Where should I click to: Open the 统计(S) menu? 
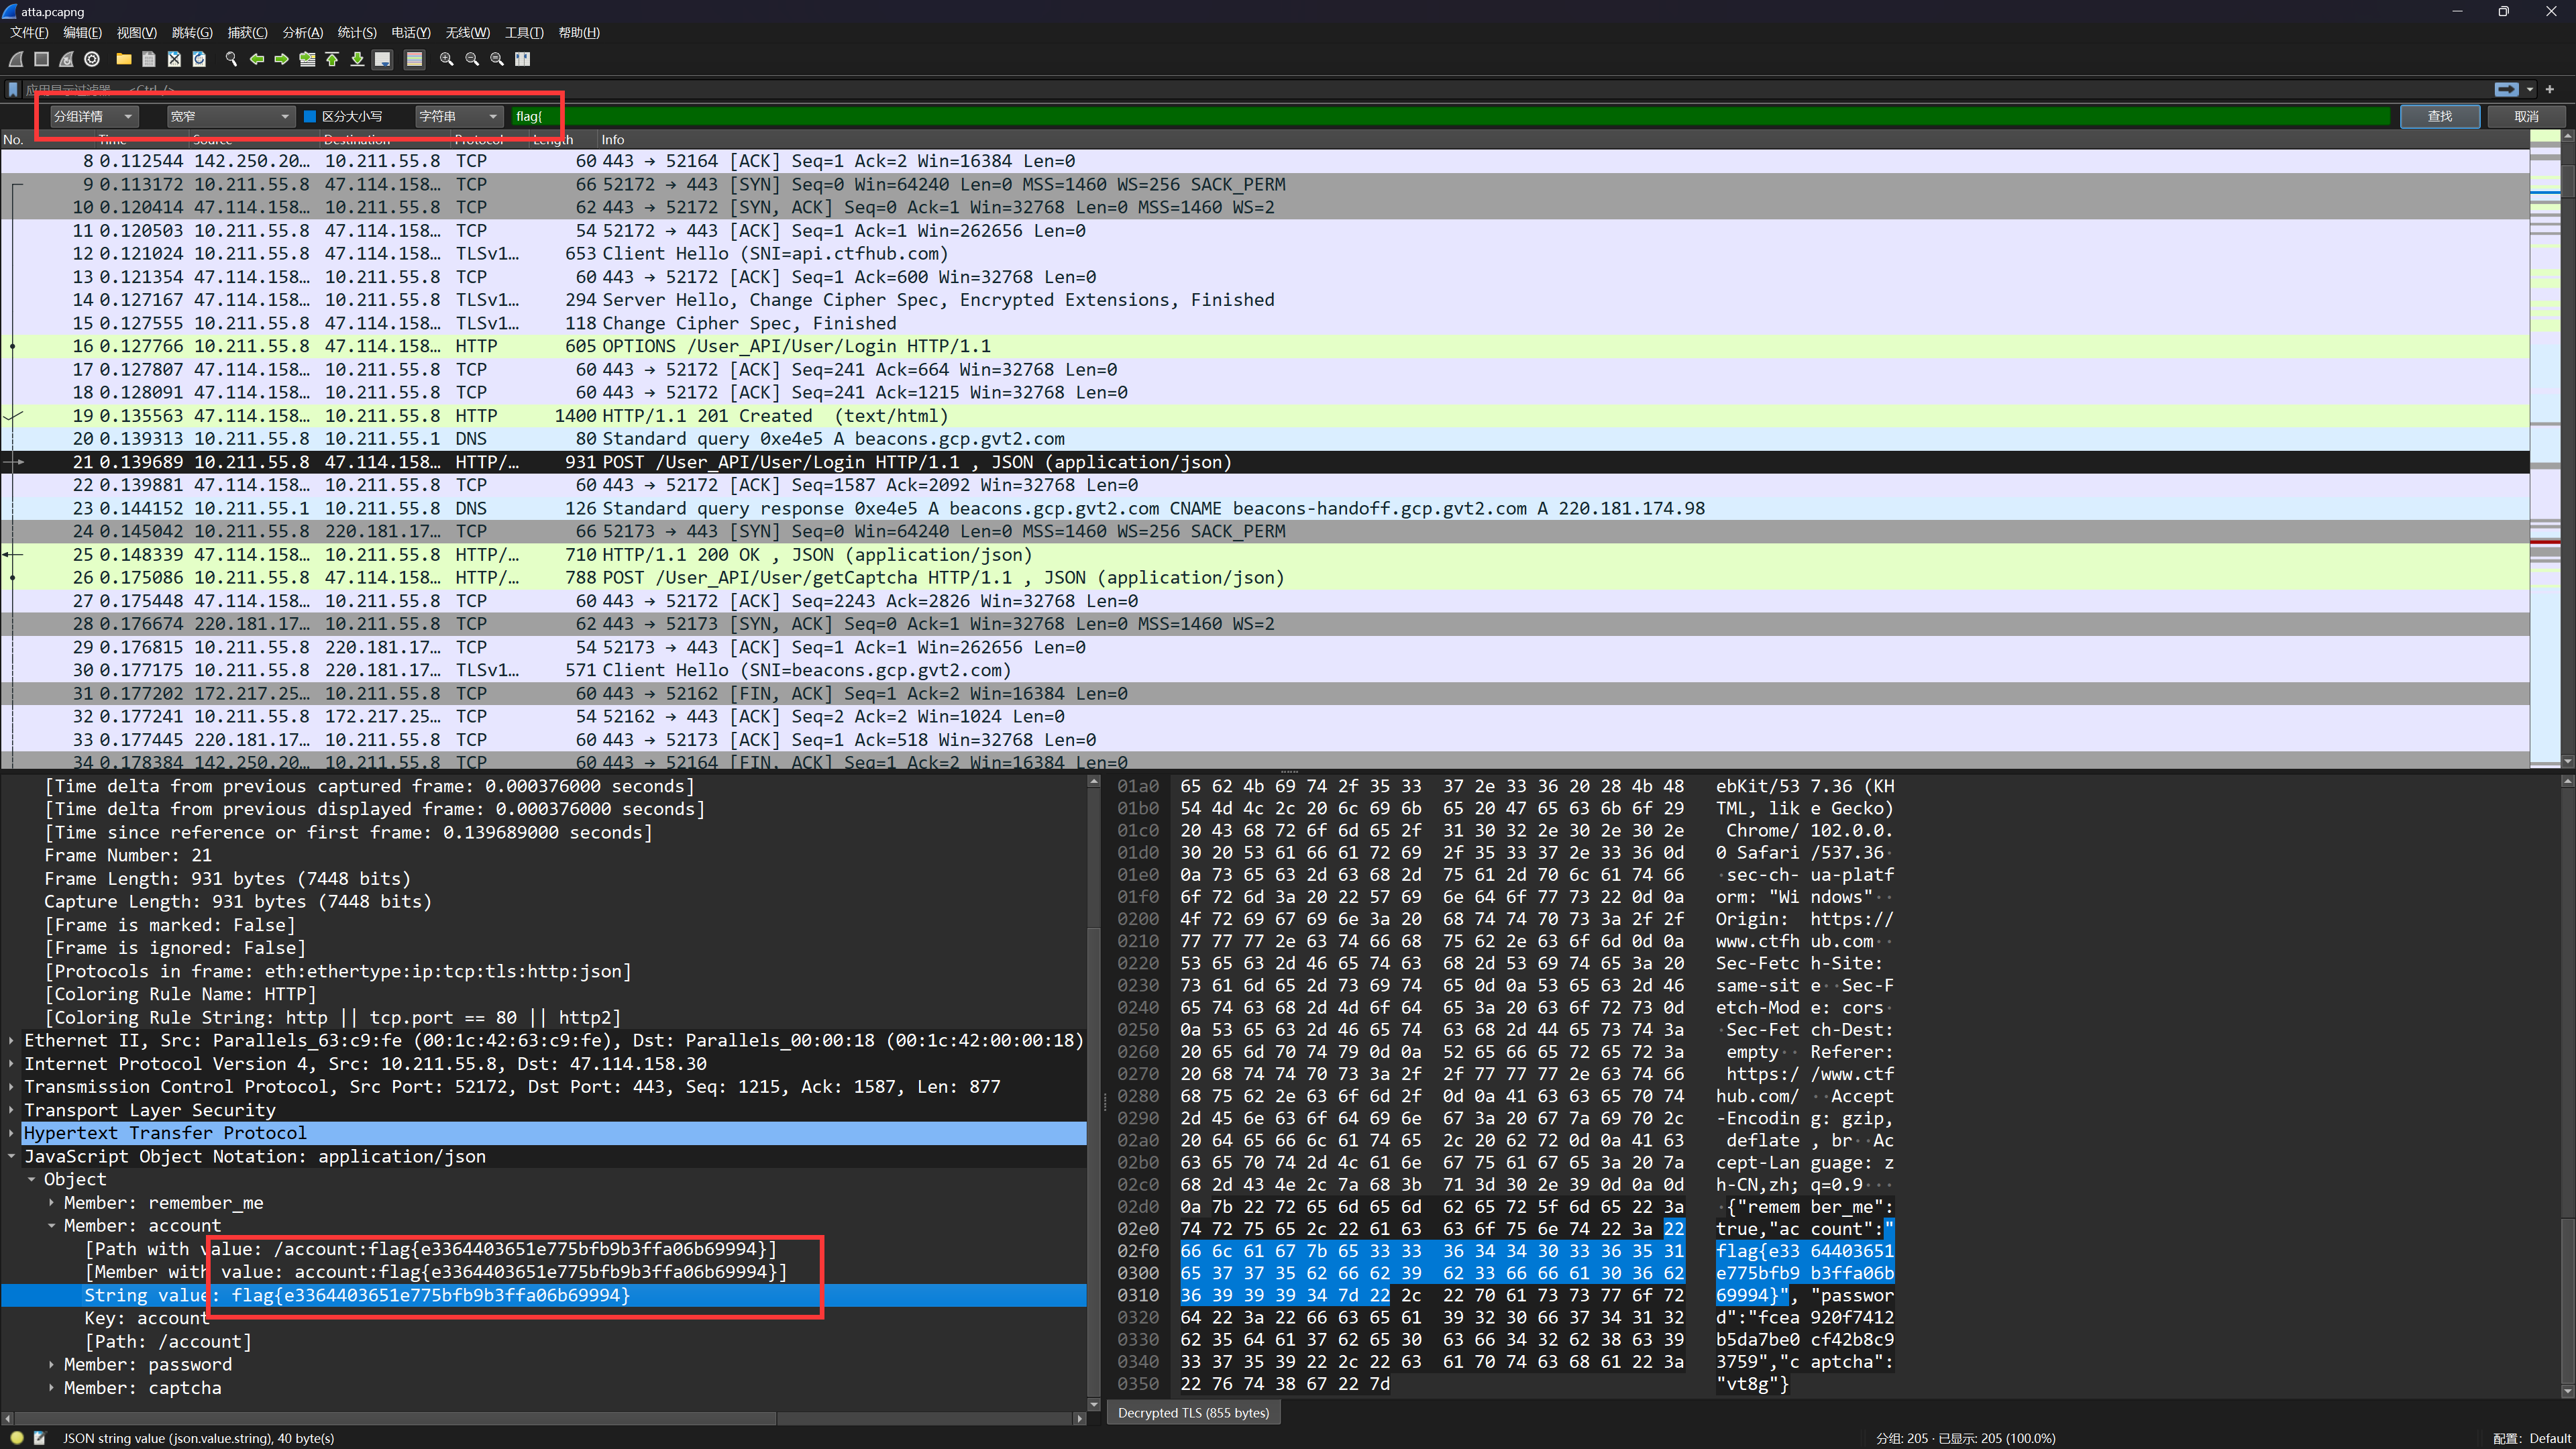(357, 33)
